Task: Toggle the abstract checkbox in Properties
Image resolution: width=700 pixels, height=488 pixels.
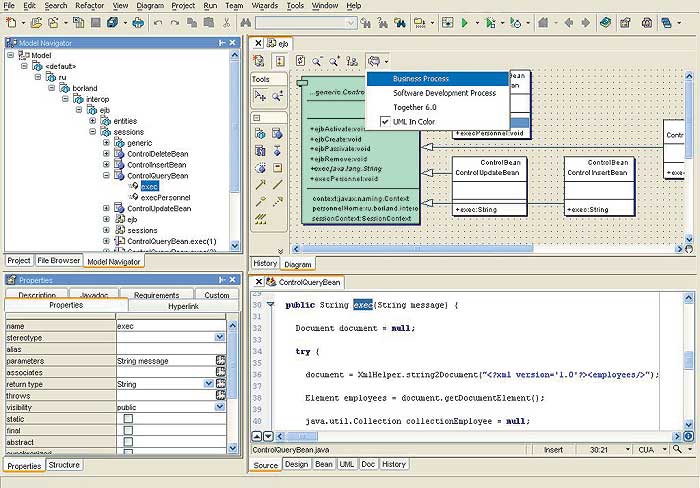Action: (x=128, y=442)
